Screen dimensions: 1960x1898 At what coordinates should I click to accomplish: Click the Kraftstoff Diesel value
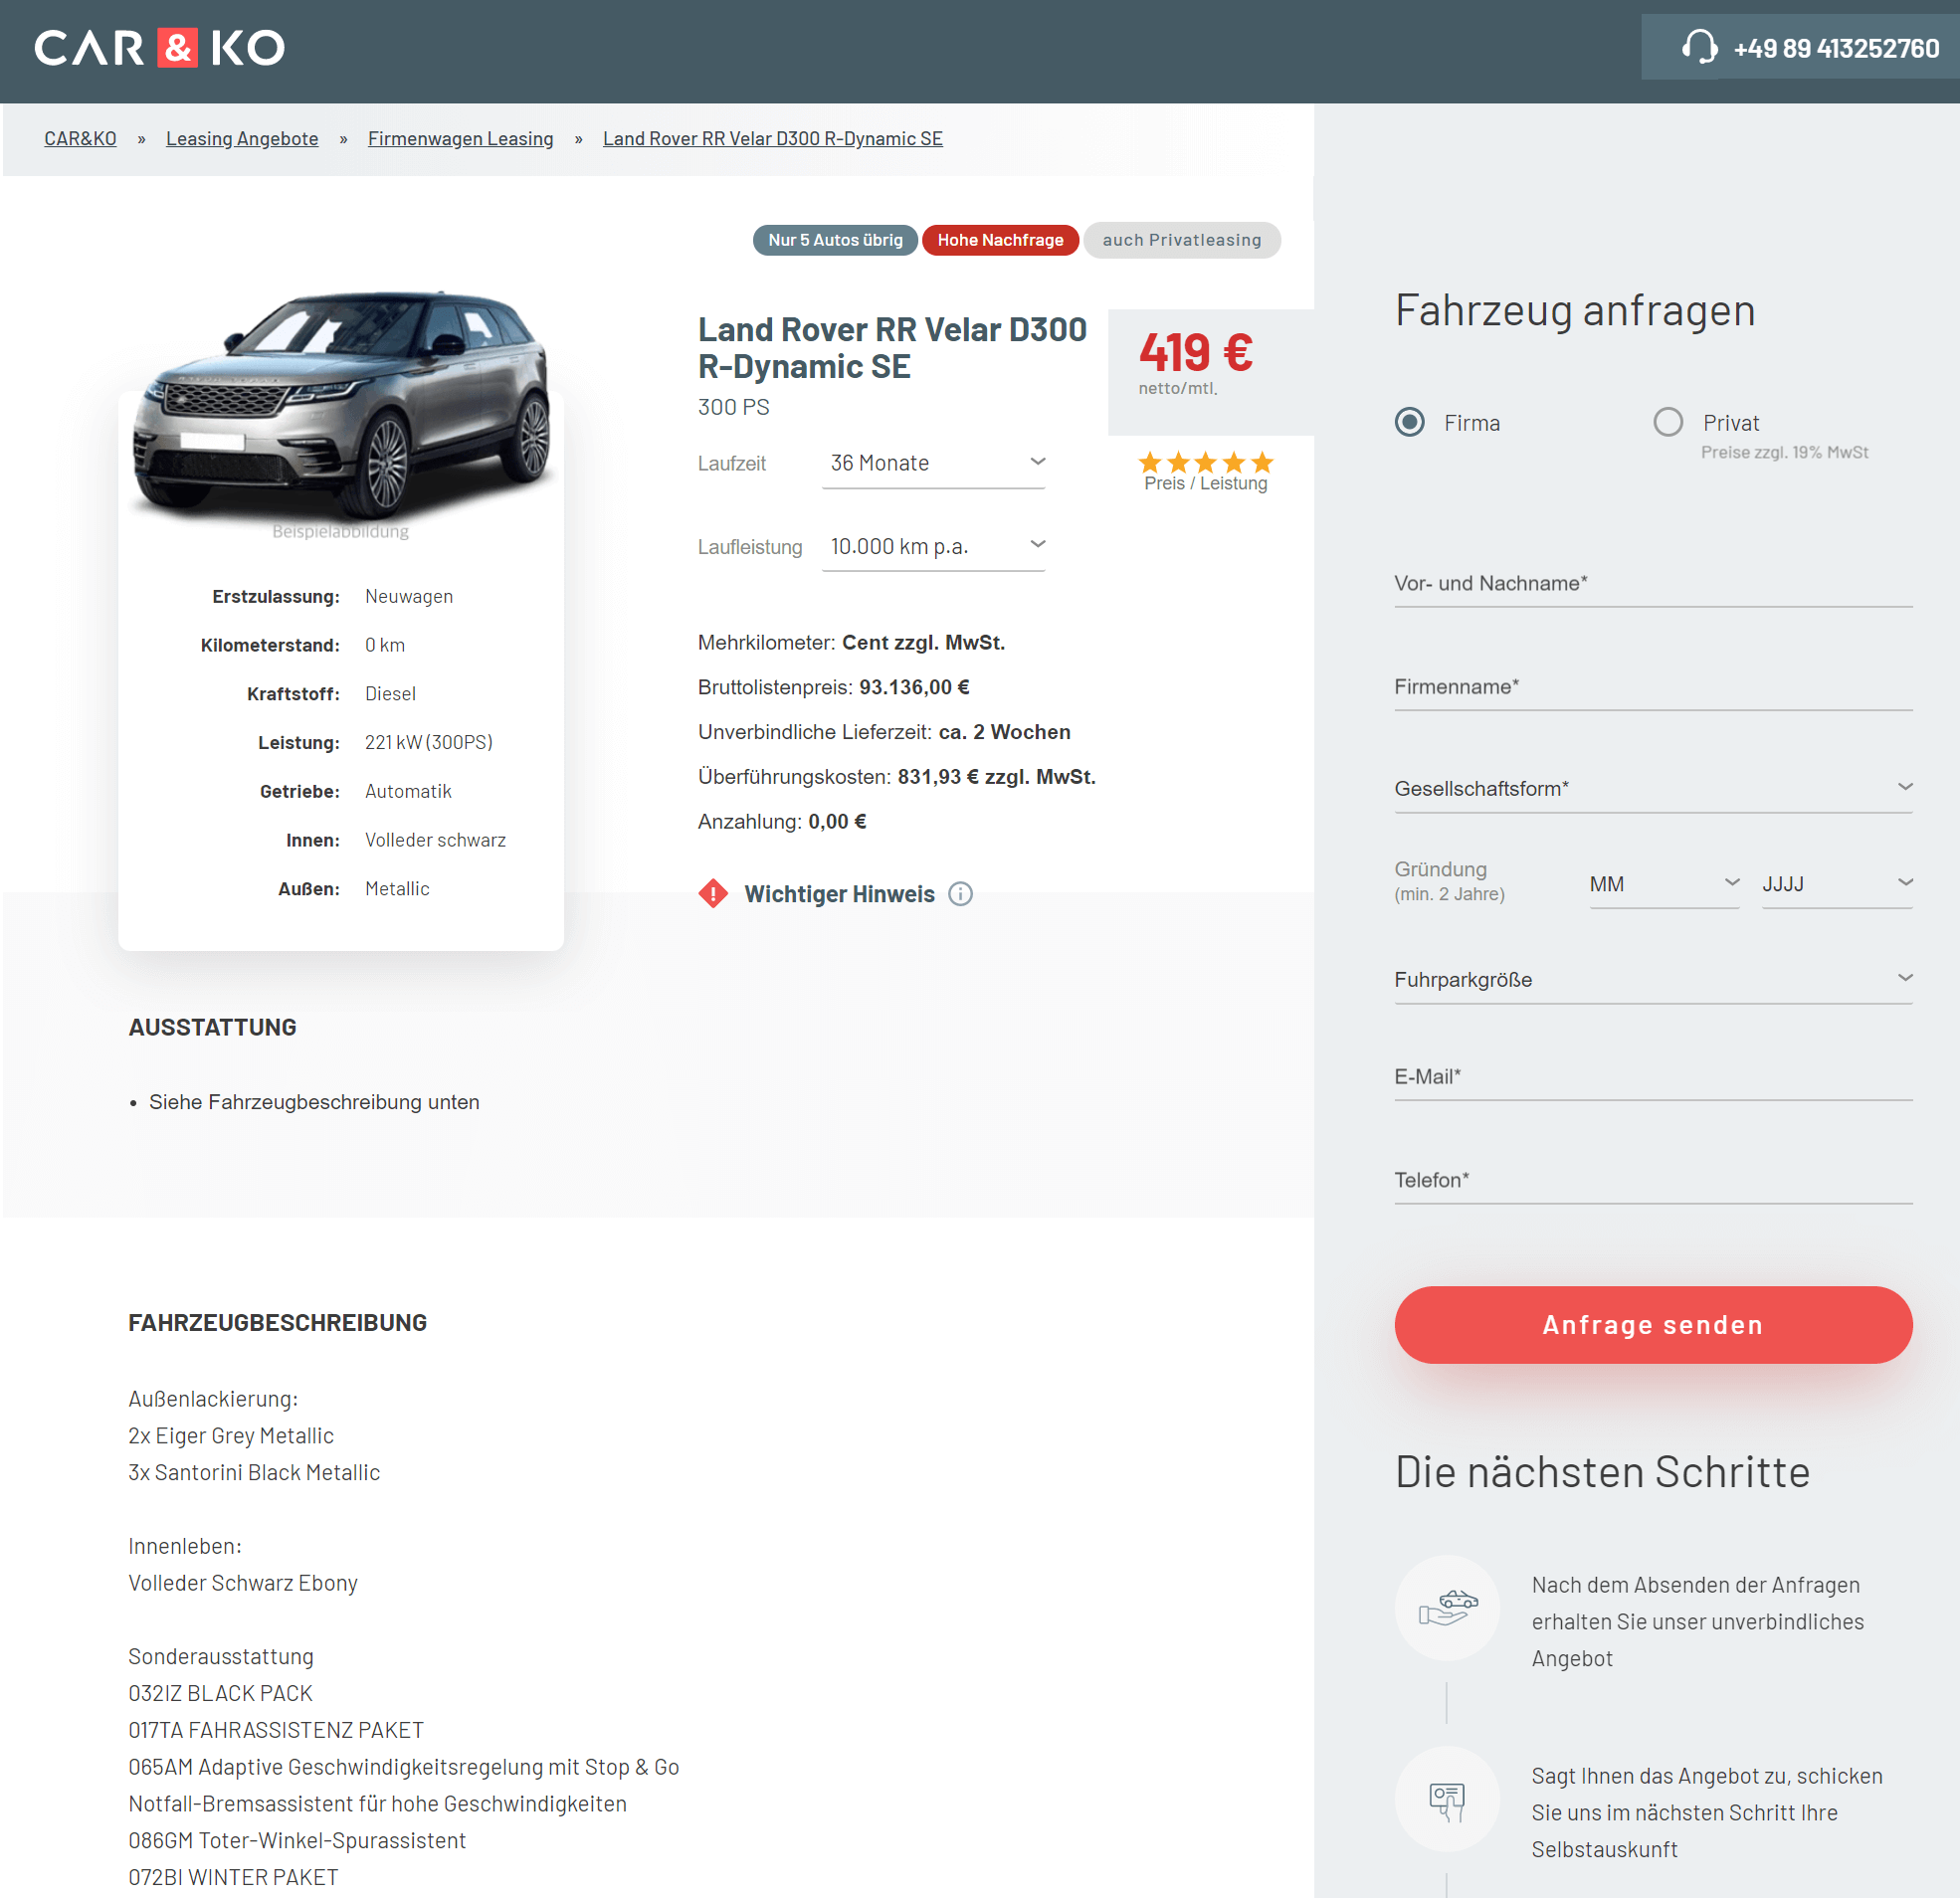tap(390, 694)
